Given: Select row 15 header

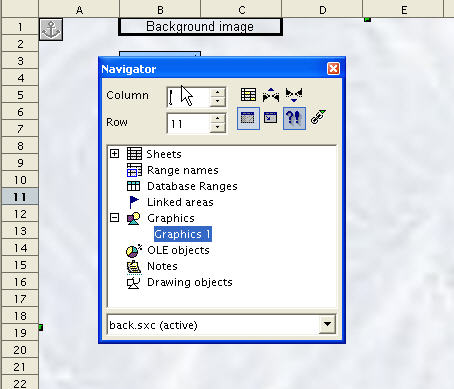Looking at the screenshot, I should coord(20,265).
